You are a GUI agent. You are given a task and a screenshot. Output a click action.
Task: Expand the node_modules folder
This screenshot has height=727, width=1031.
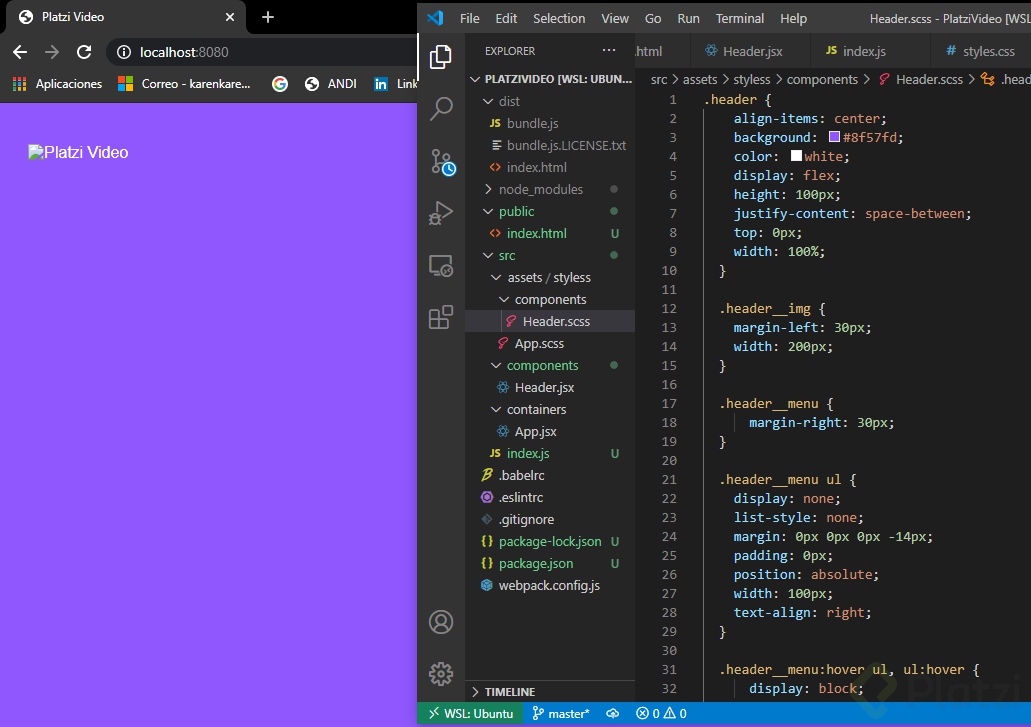point(540,189)
